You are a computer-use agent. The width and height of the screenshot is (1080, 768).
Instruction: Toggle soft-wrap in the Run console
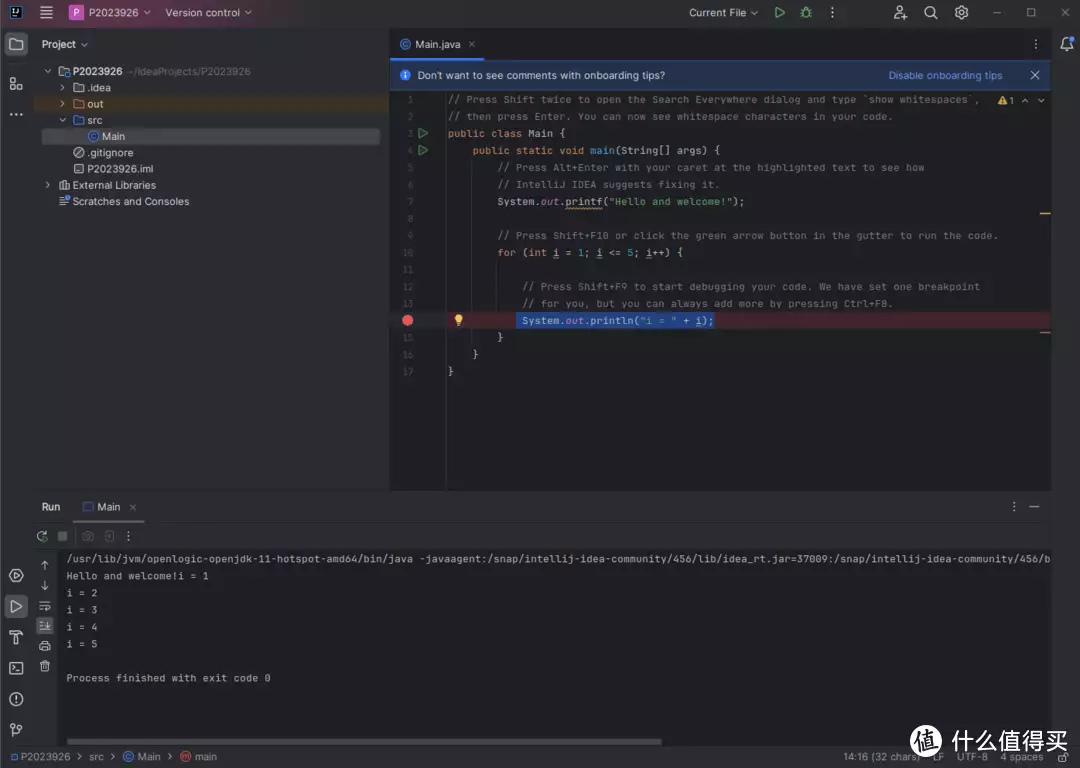(45, 606)
